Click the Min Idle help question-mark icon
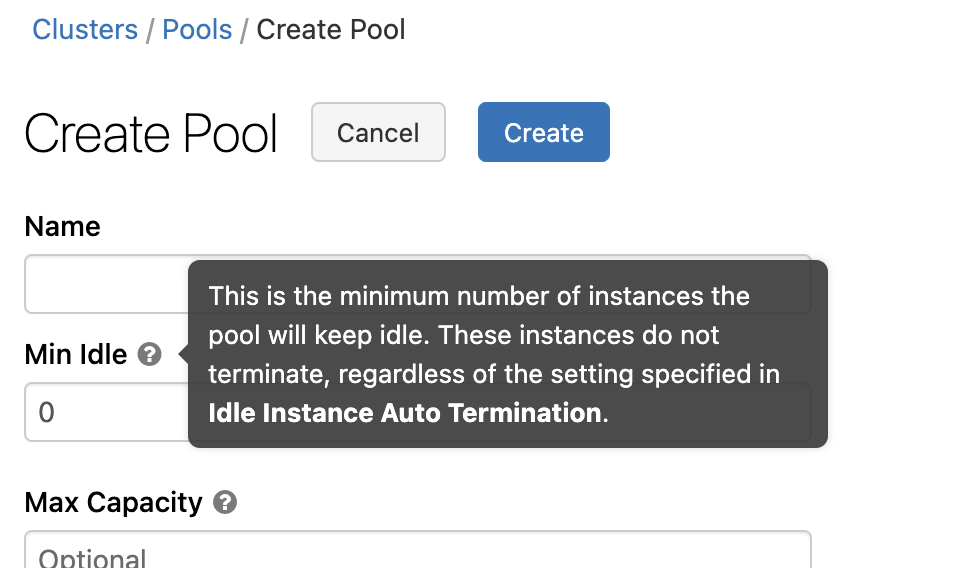The width and height of the screenshot is (970, 568). [x=149, y=354]
